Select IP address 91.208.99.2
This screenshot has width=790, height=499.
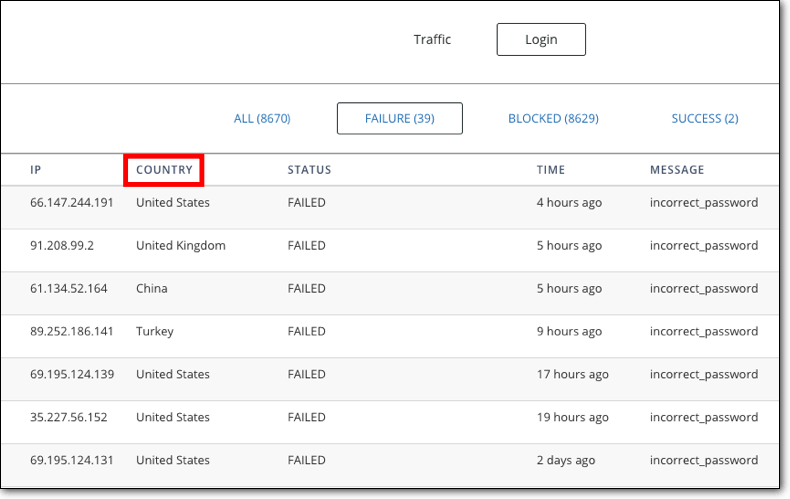pos(61,245)
